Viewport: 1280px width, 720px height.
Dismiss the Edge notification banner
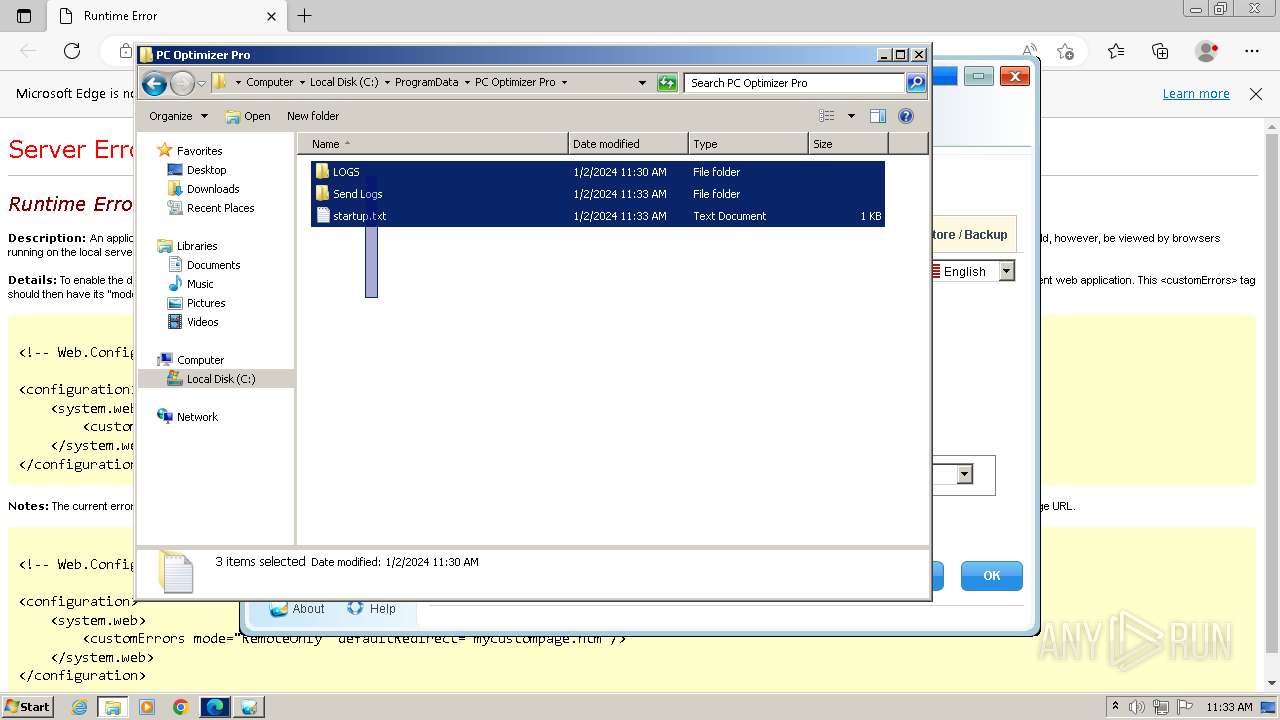click(1256, 94)
